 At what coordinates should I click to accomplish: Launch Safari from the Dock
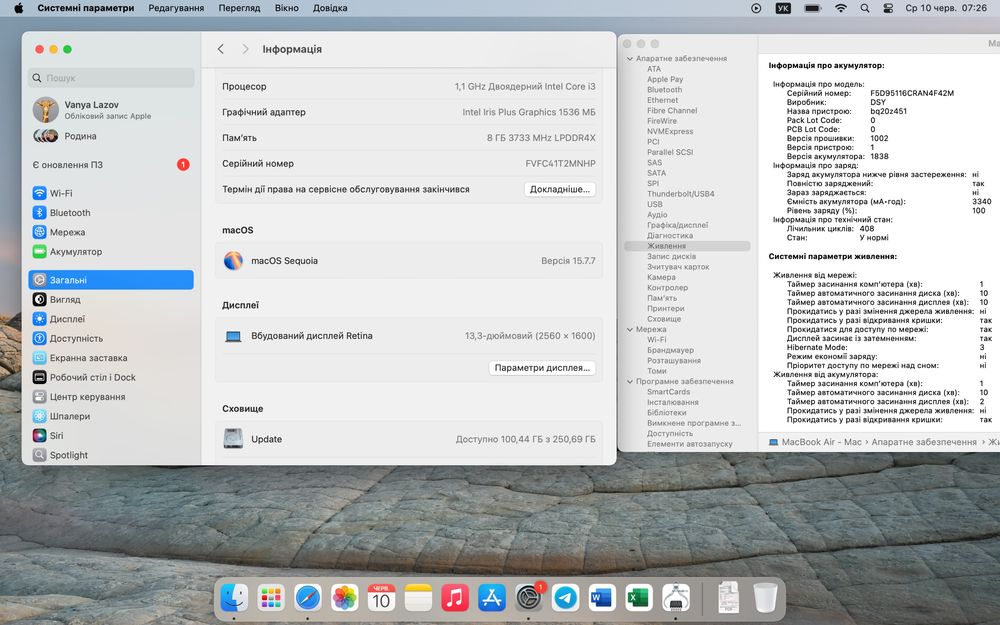(x=308, y=598)
